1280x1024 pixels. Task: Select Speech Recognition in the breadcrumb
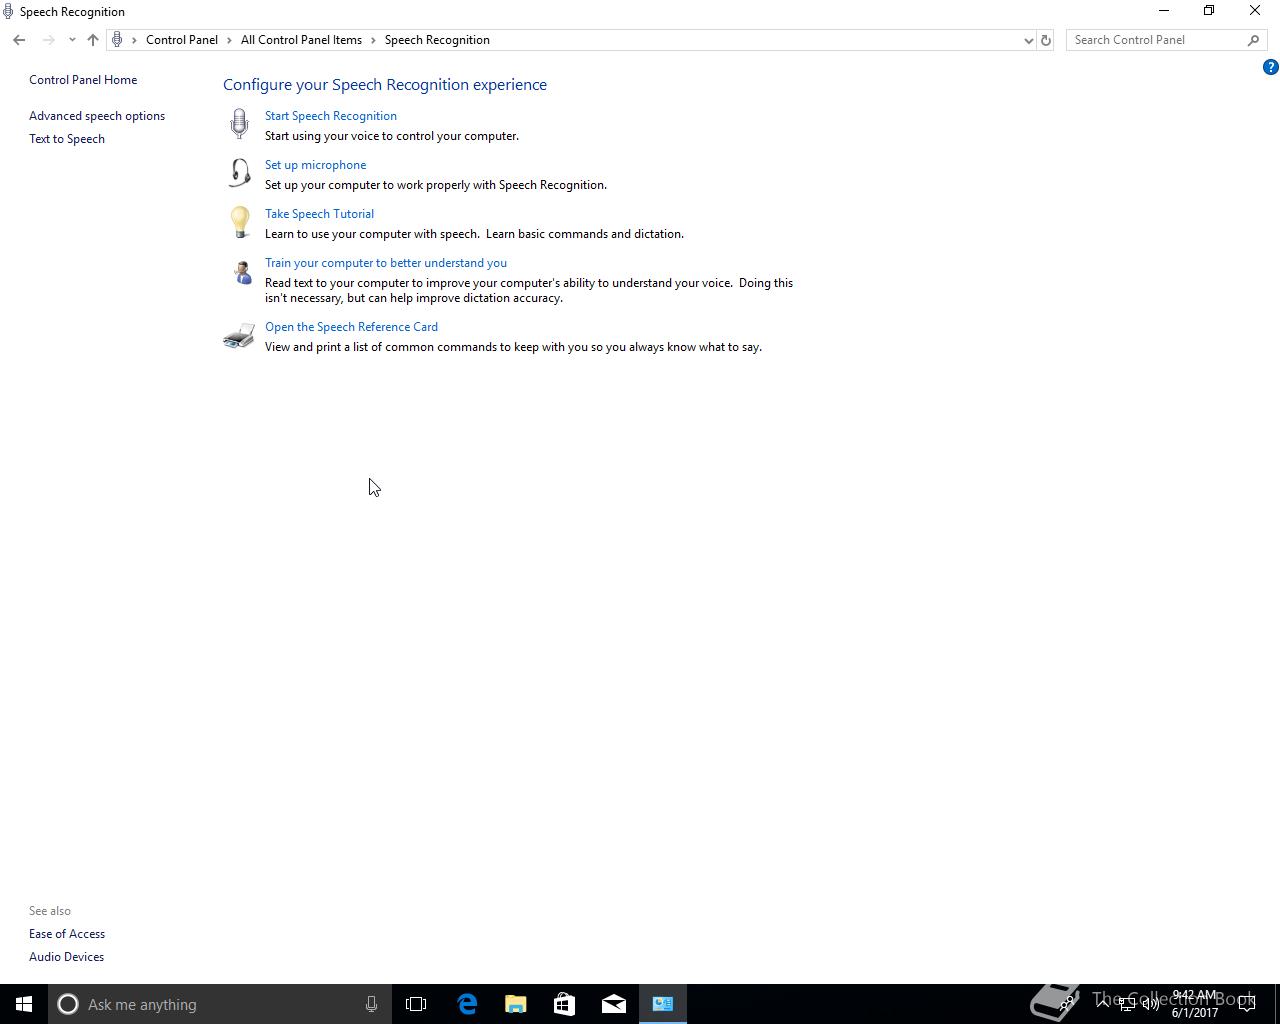pos(437,40)
